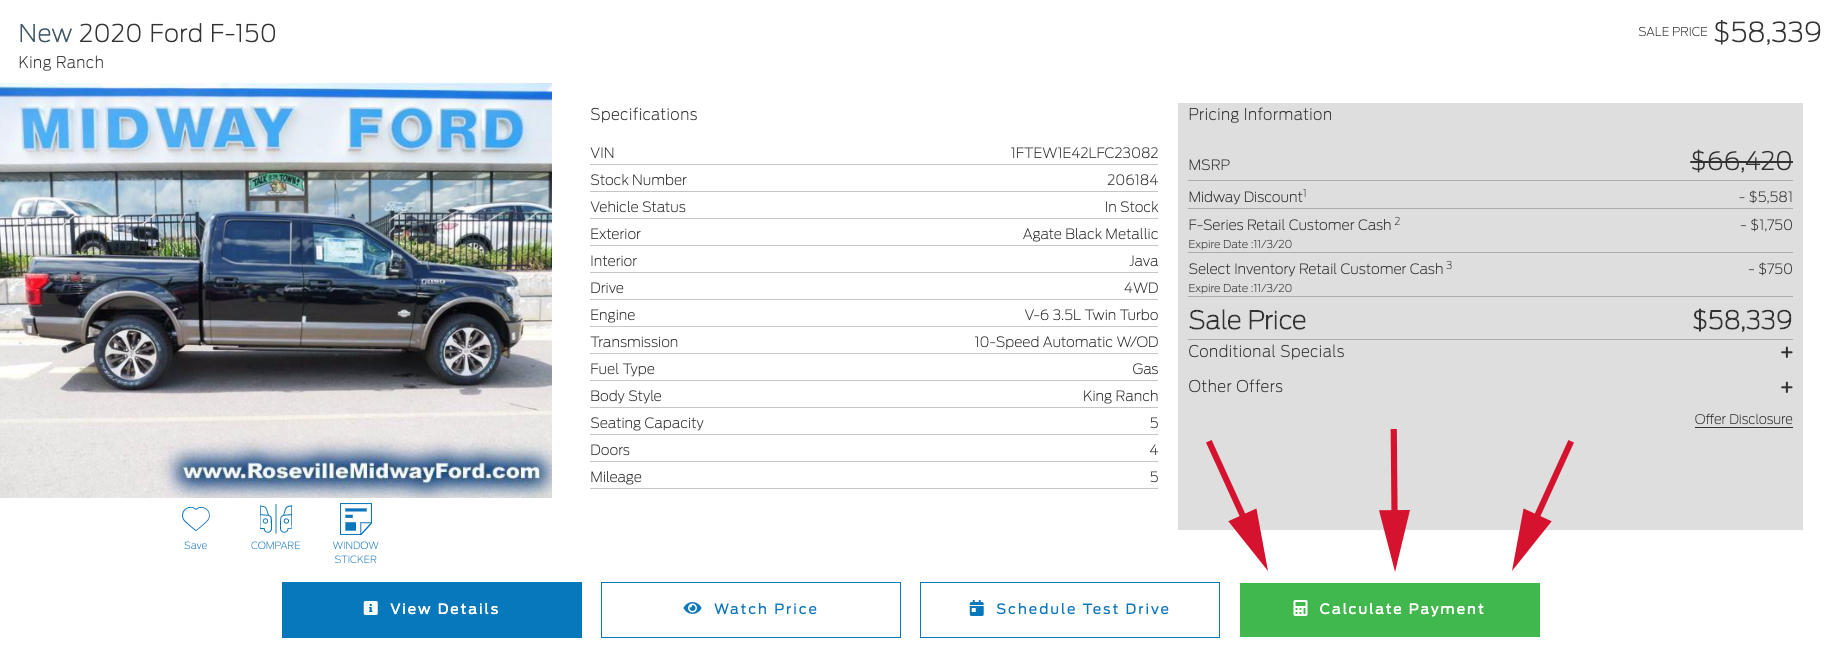Click the calculator icon on Calculate Payment
1838x646 pixels.
pyautogui.click(x=1300, y=609)
